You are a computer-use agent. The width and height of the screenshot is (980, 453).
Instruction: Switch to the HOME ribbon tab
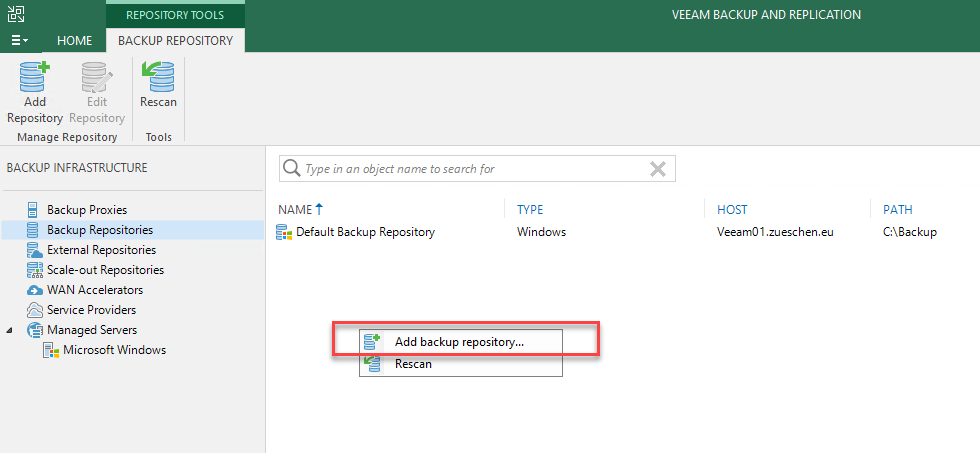pyautogui.click(x=74, y=41)
